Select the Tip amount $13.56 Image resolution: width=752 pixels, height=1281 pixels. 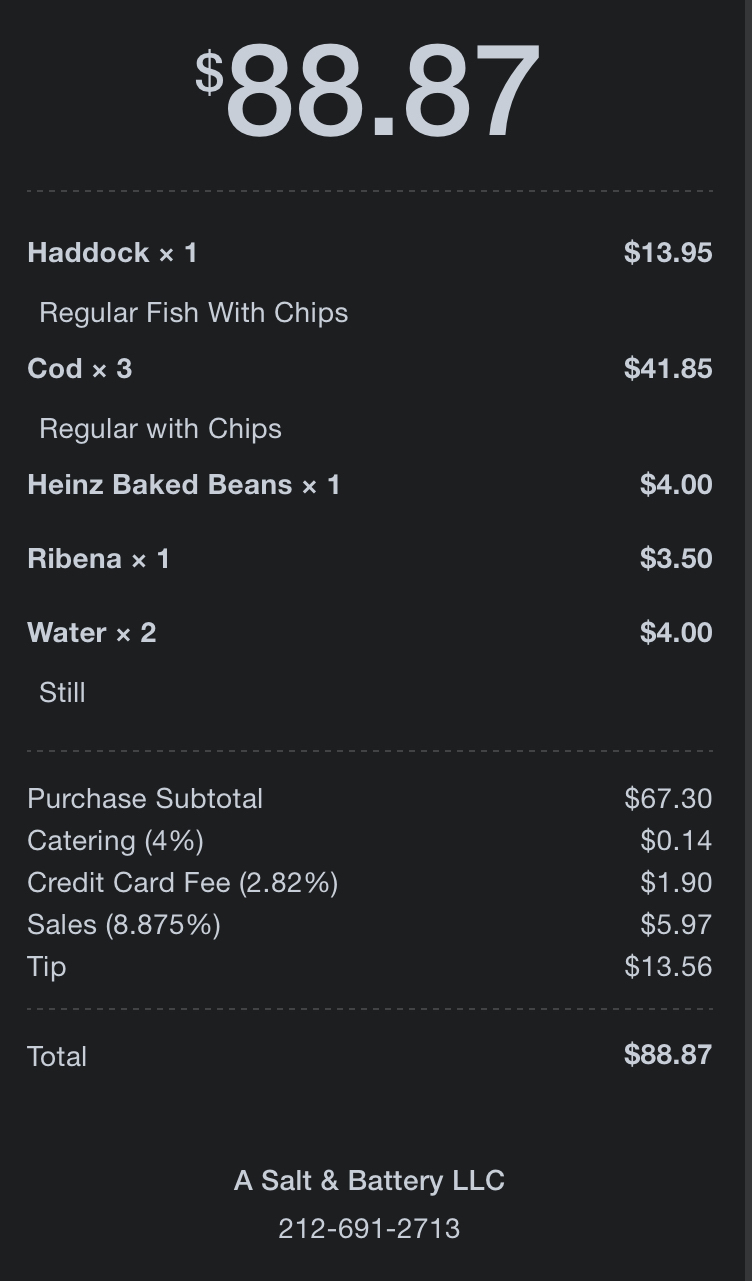pyautogui.click(x=668, y=967)
